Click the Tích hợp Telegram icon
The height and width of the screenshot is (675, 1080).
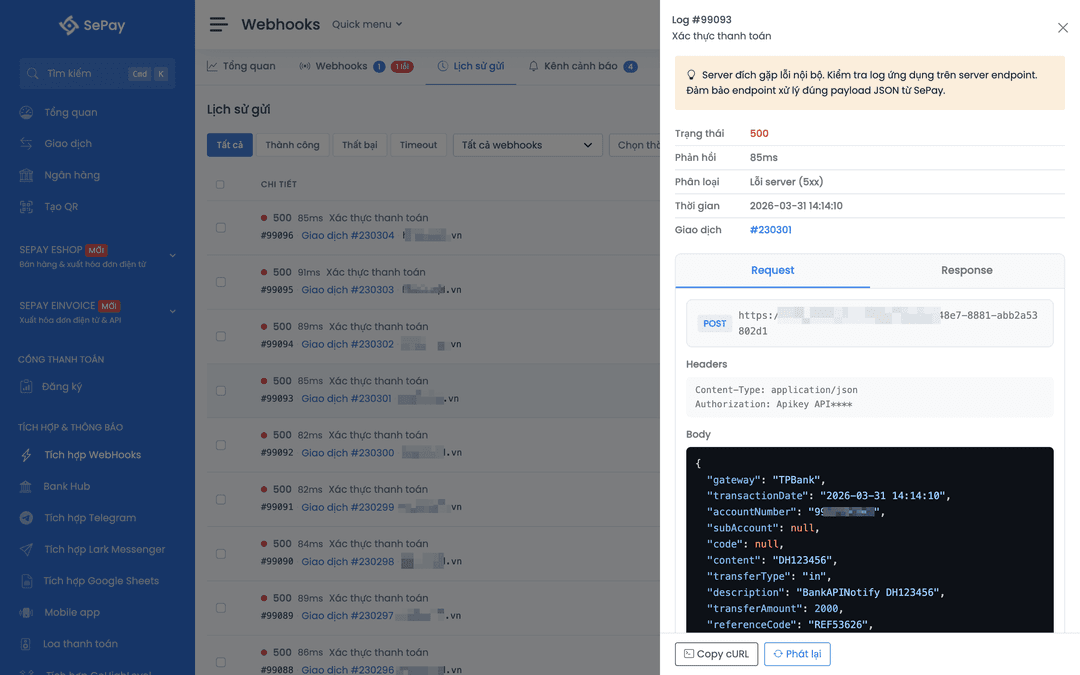pos(26,518)
